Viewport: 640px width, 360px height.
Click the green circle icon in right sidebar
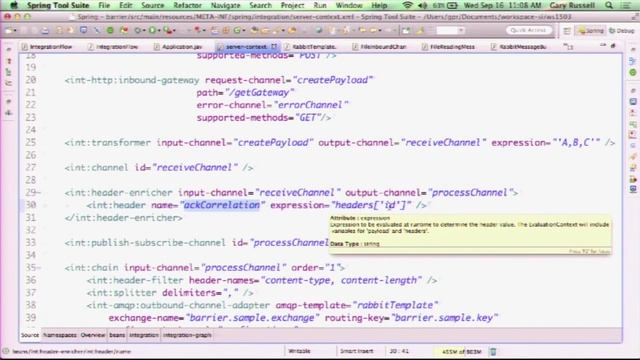633,72
